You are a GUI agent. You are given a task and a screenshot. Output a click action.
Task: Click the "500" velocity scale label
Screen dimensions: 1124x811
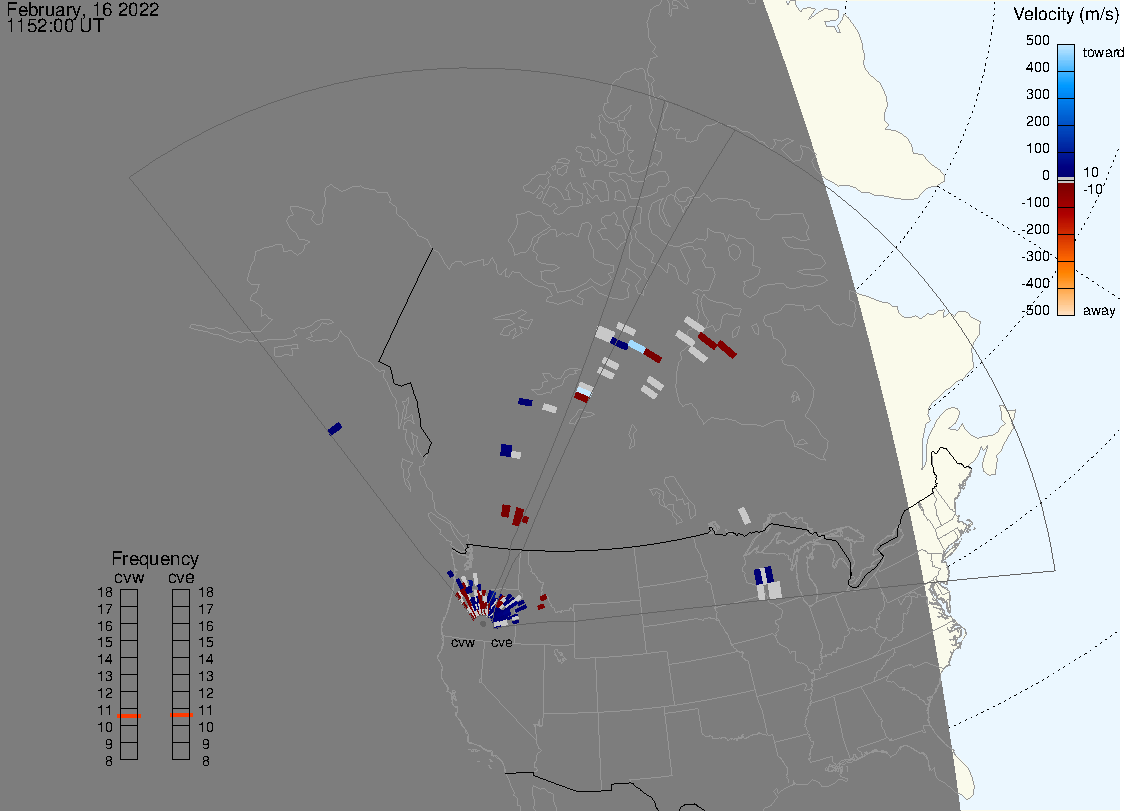pyautogui.click(x=1037, y=40)
